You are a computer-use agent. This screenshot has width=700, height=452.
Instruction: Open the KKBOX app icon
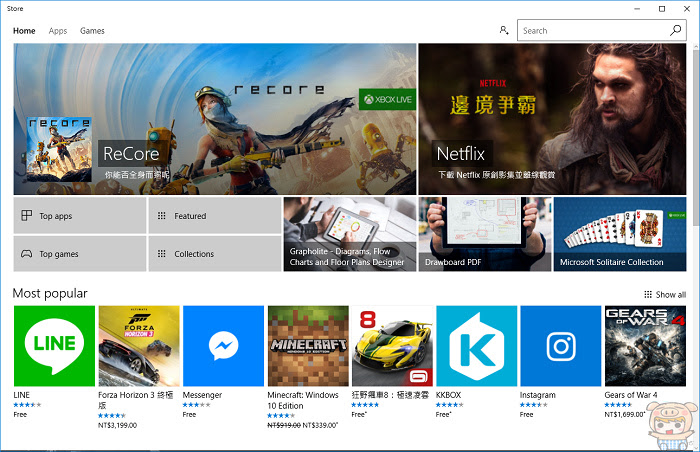pyautogui.click(x=476, y=346)
